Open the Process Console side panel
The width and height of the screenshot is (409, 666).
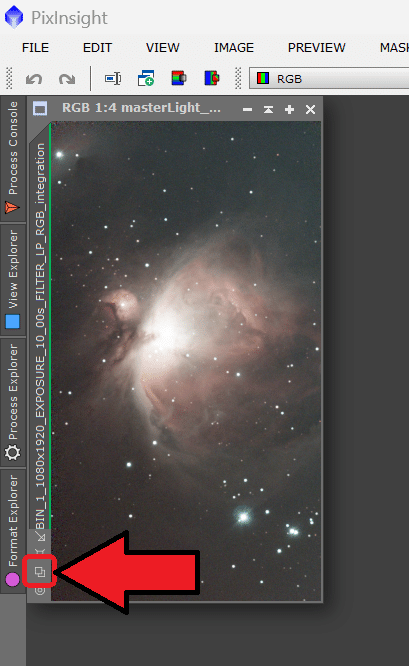(13, 157)
